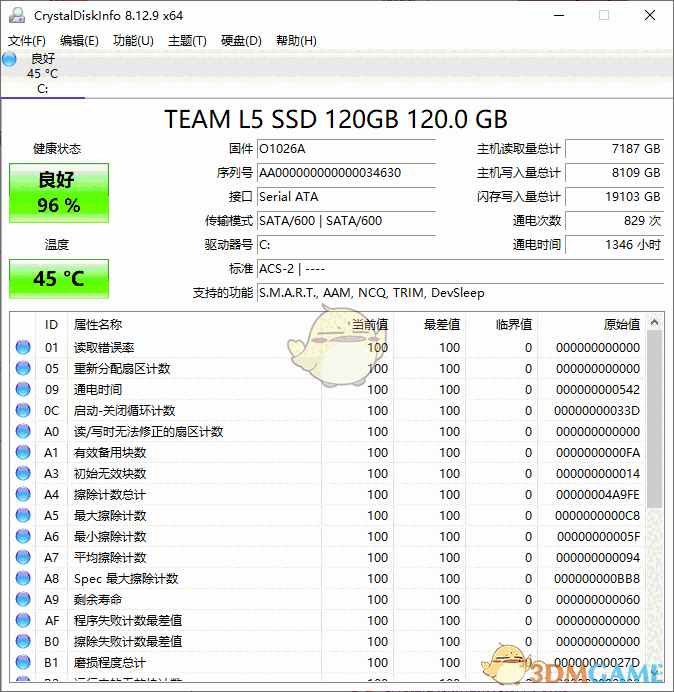Viewport: 674px width, 692px height.
Task: Click the supported features field S.M.A.R.T., AAM
Action: [460, 293]
